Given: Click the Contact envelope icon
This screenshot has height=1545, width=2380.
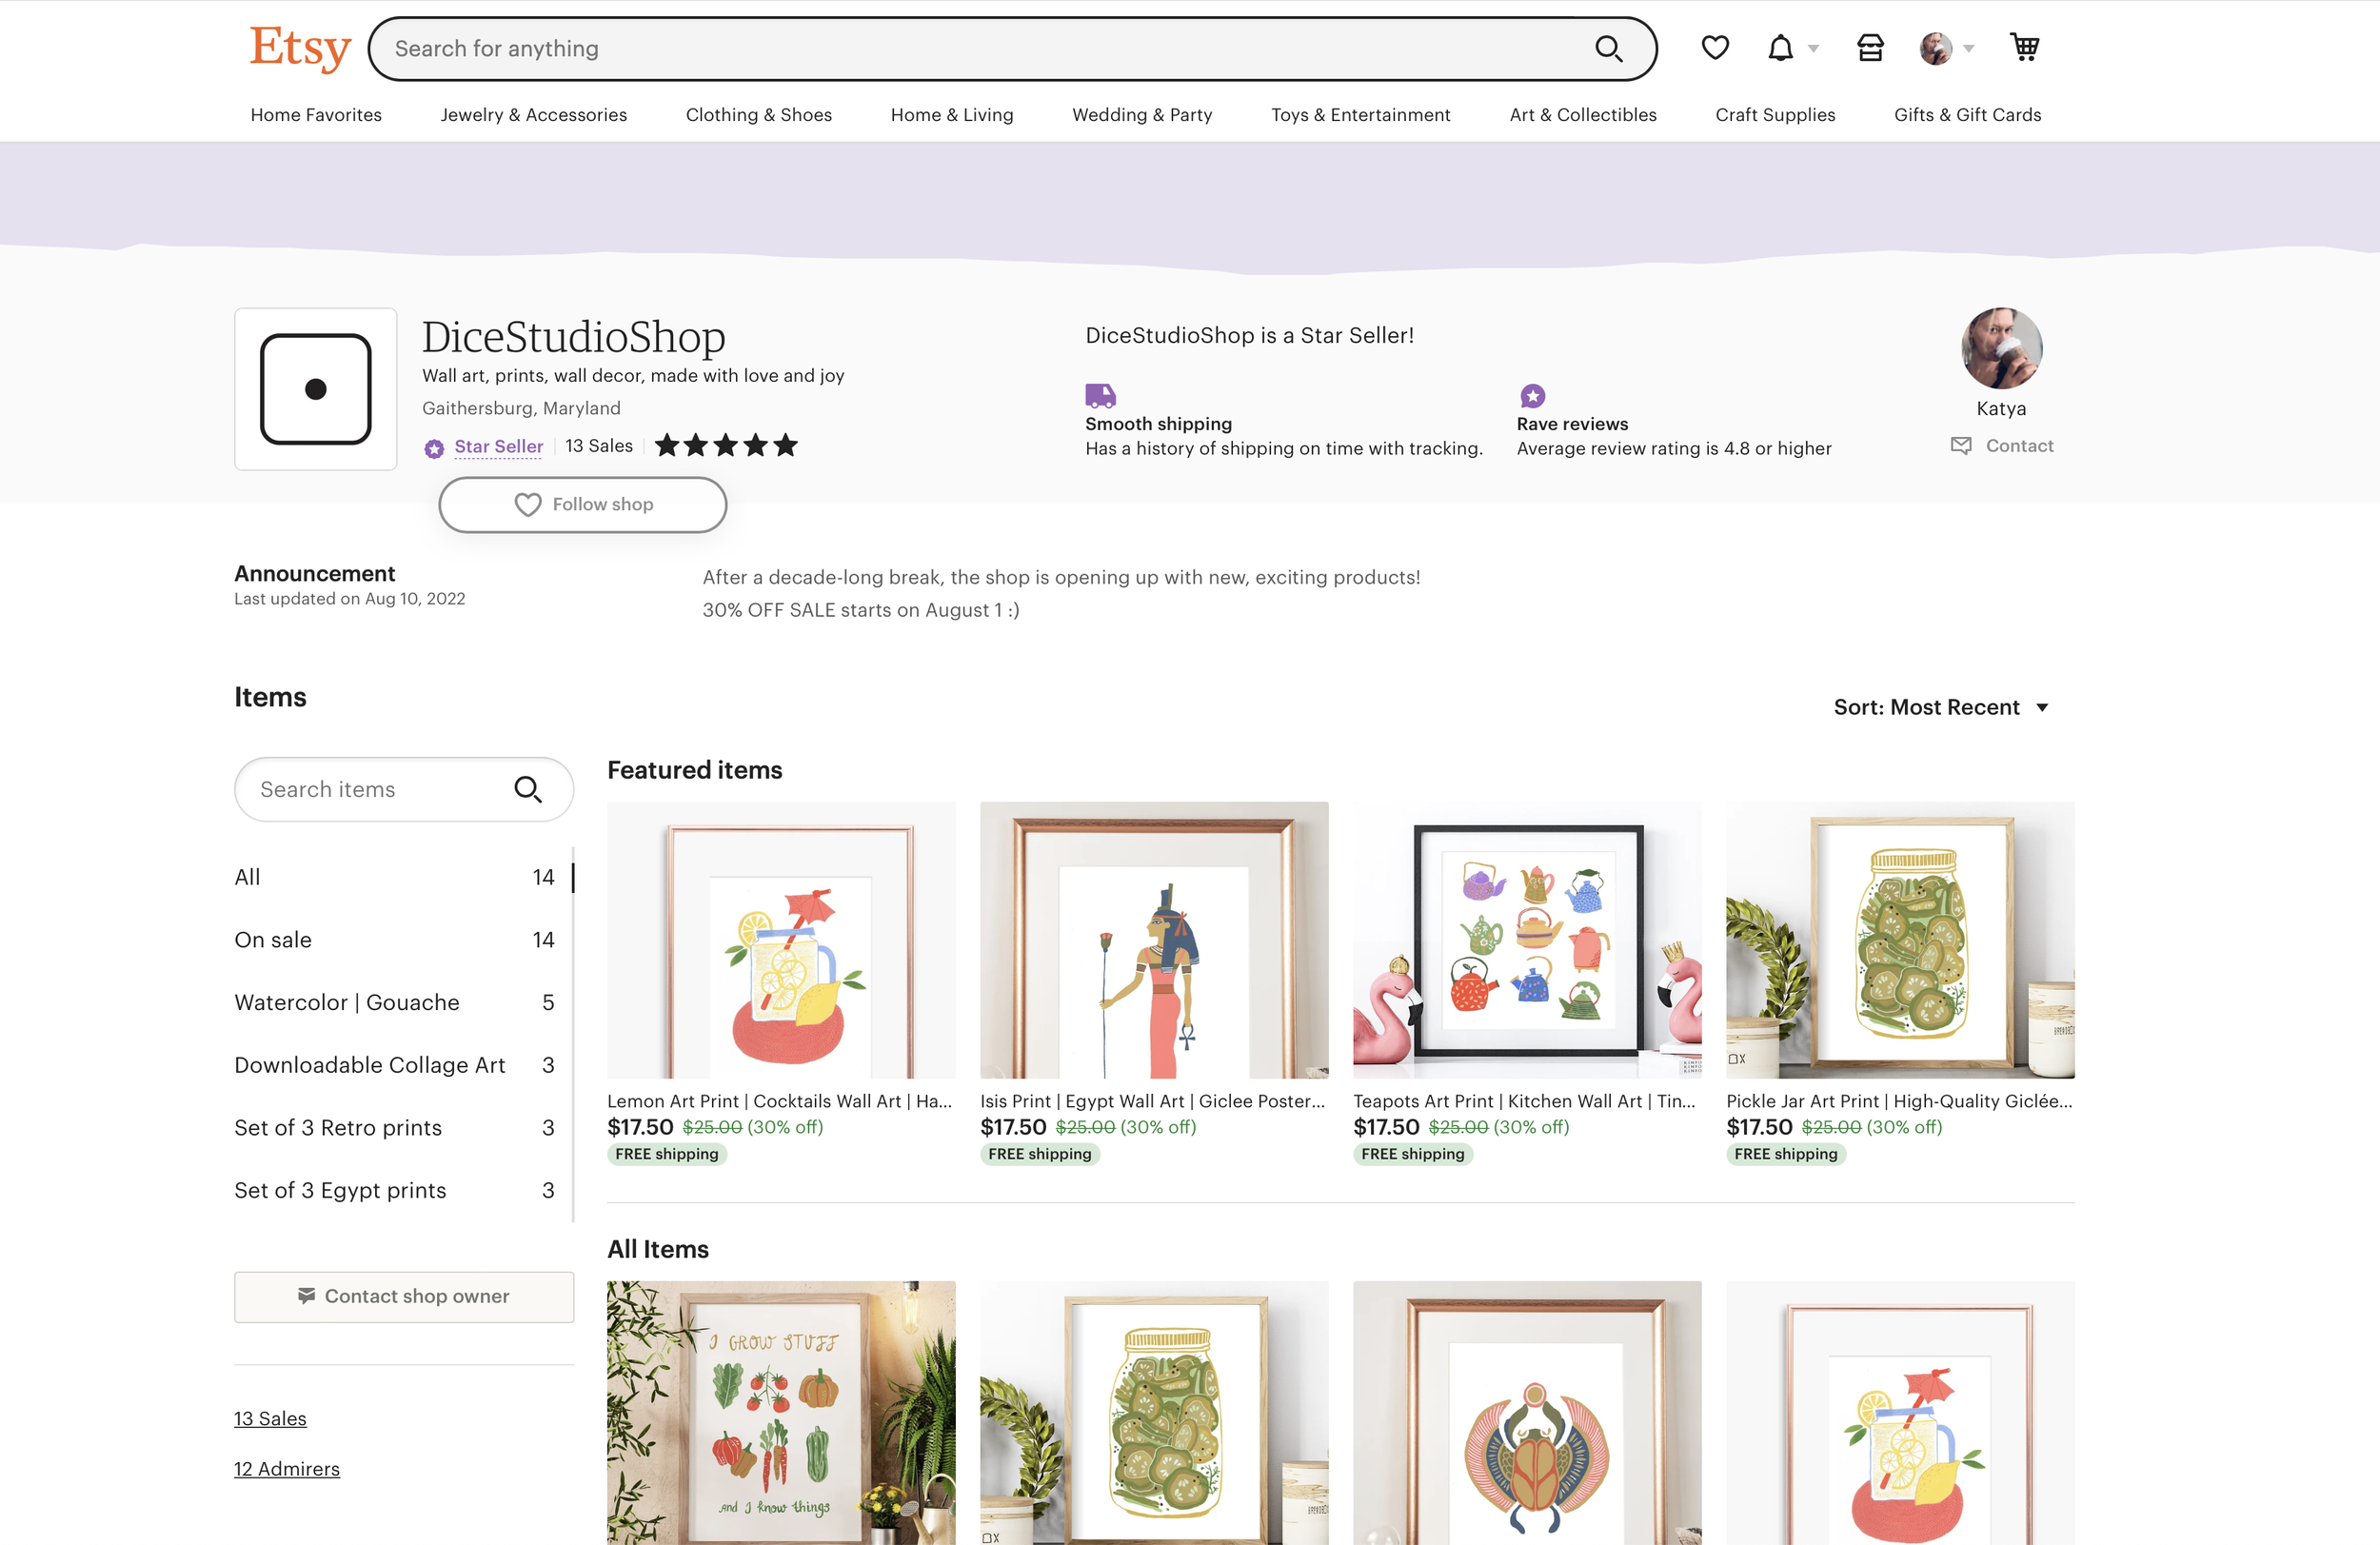Looking at the screenshot, I should pos(1961,445).
